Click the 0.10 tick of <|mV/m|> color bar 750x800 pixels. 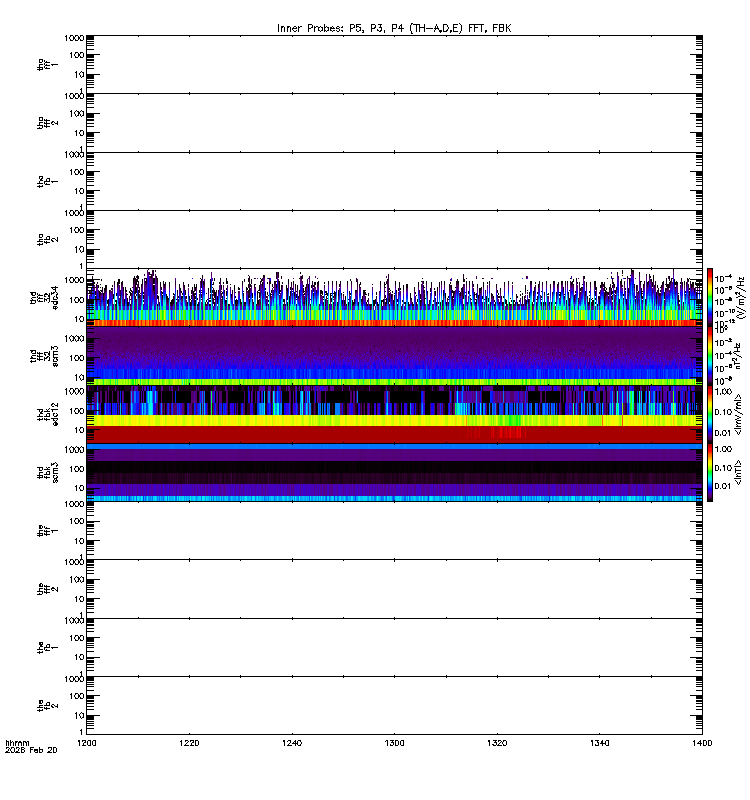coord(723,412)
